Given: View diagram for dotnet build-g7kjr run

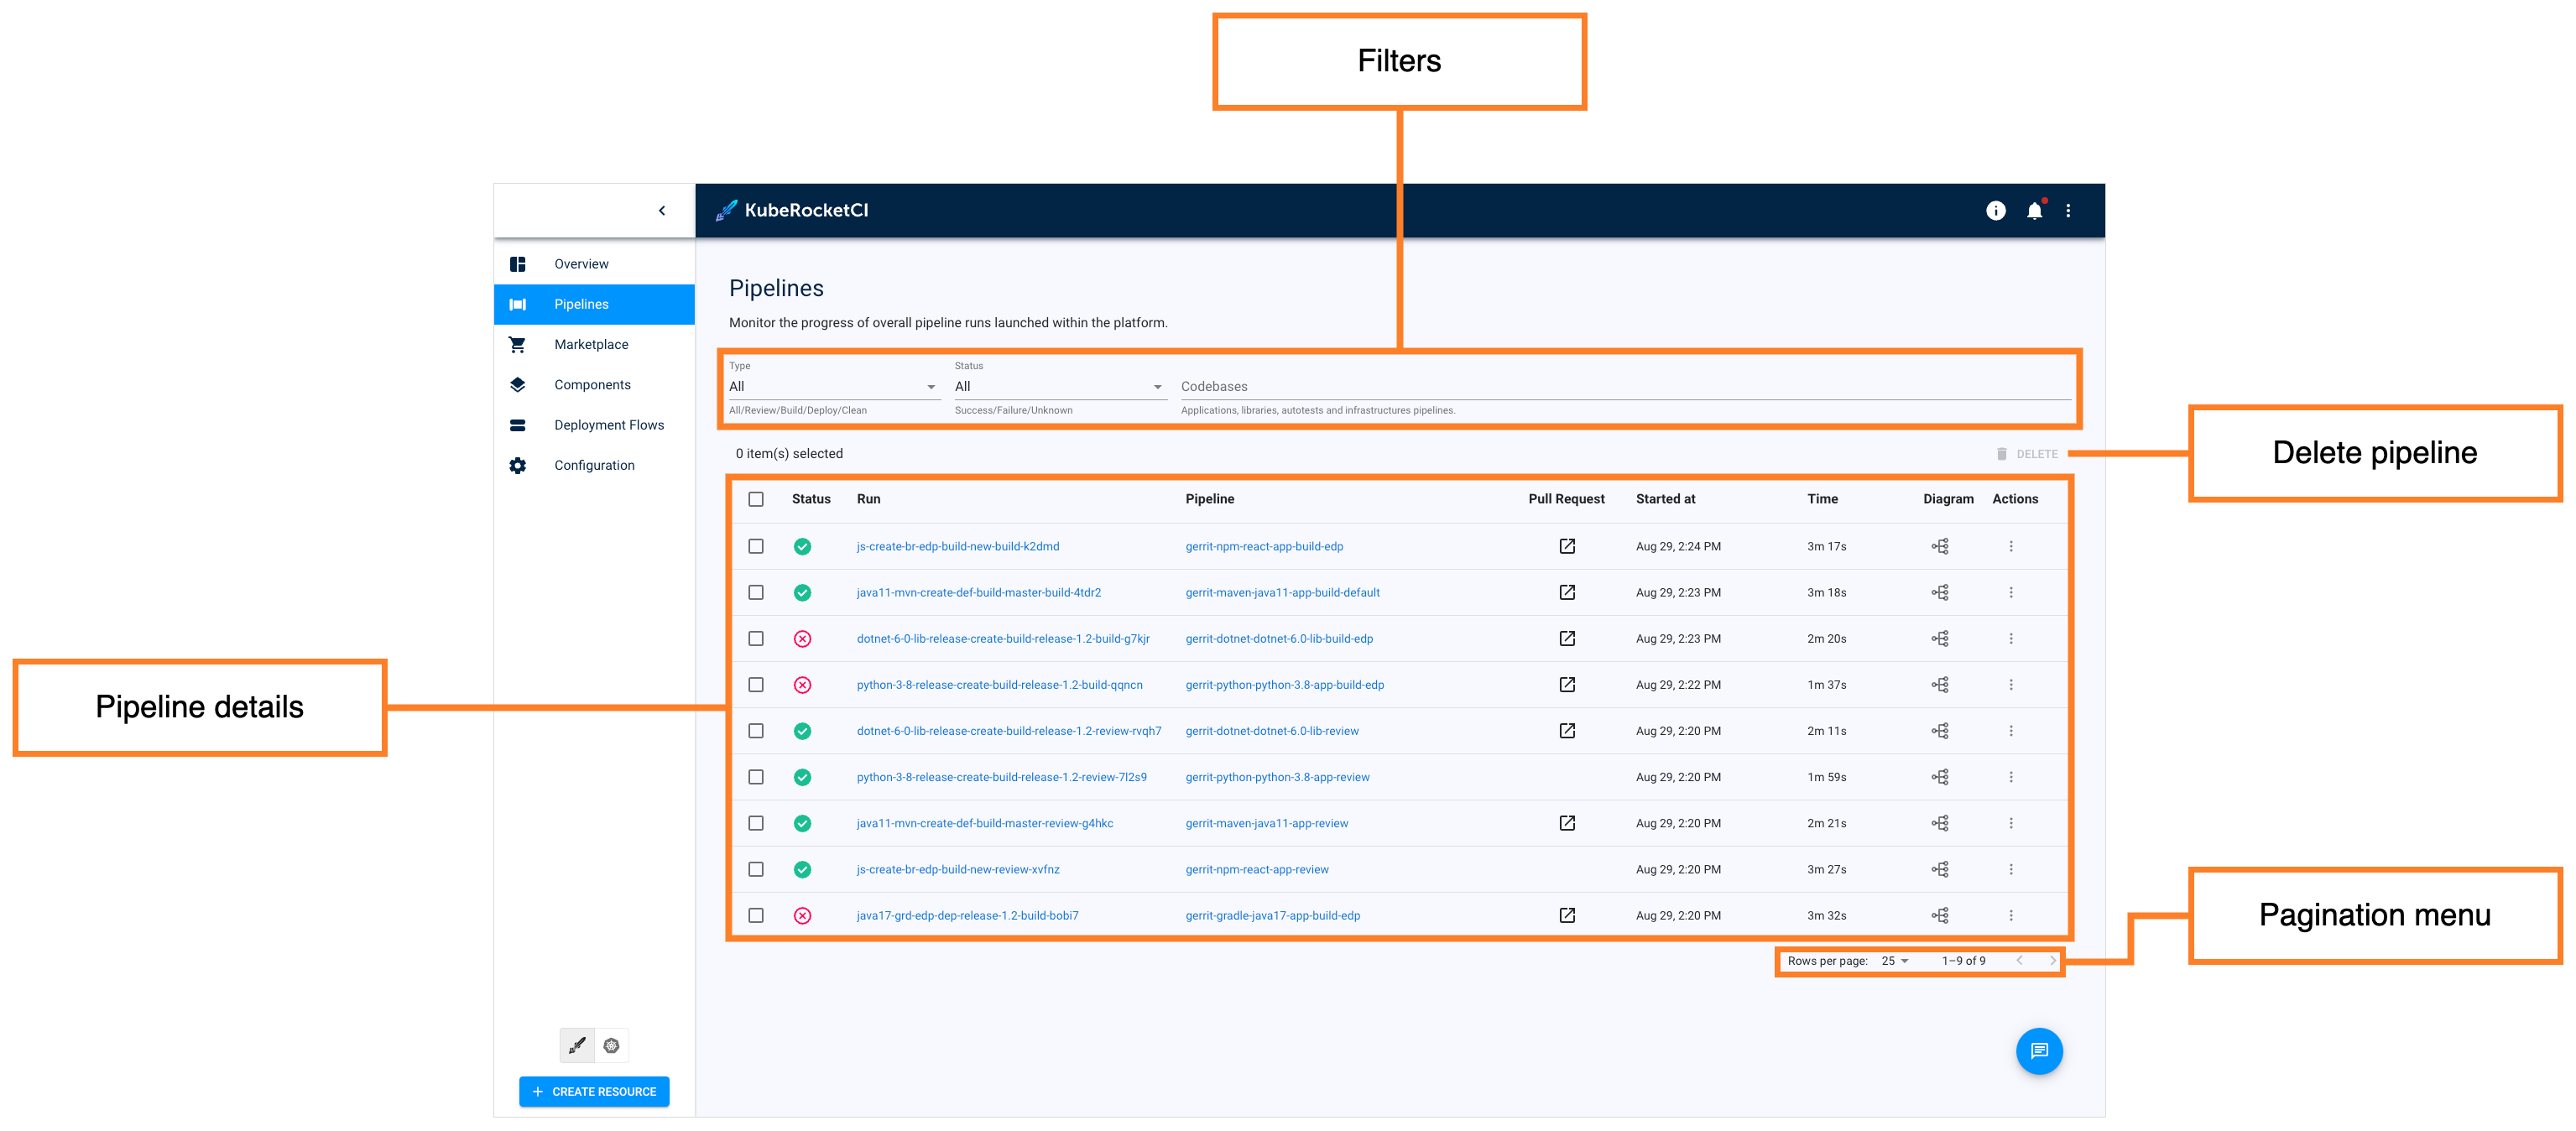Looking at the screenshot, I should click(x=1940, y=638).
